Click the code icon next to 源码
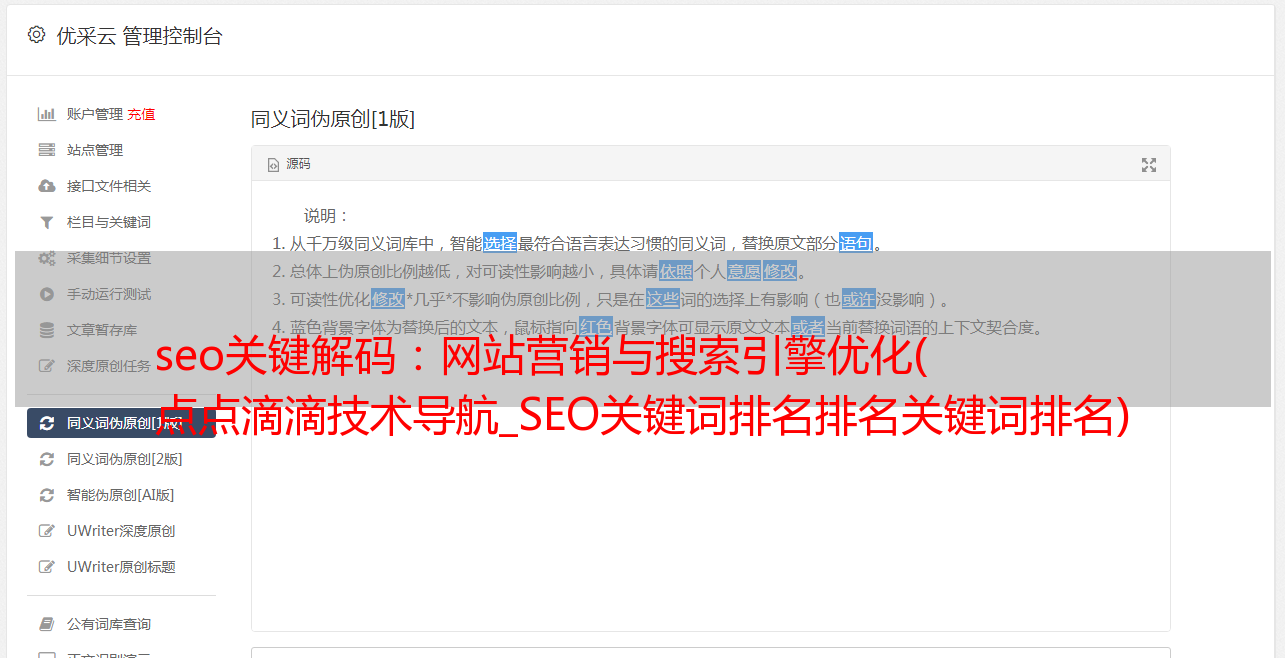1285x658 pixels. pyautogui.click(x=273, y=165)
